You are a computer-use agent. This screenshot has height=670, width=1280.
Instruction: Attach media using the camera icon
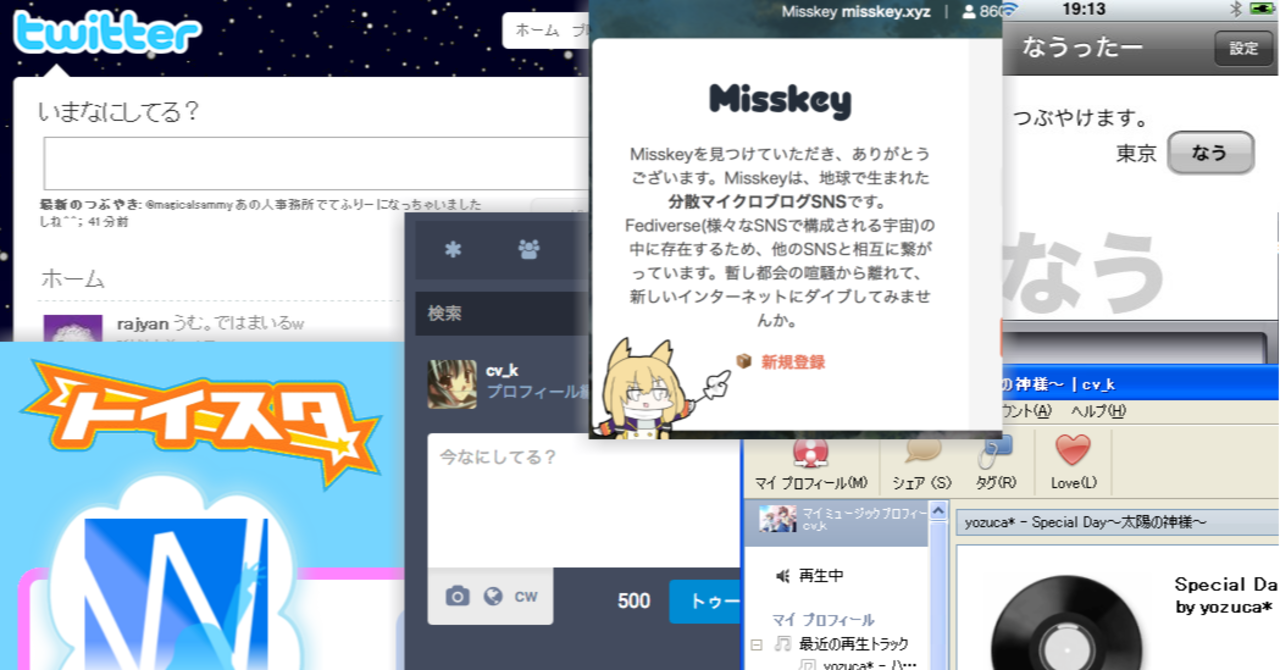pyautogui.click(x=457, y=597)
